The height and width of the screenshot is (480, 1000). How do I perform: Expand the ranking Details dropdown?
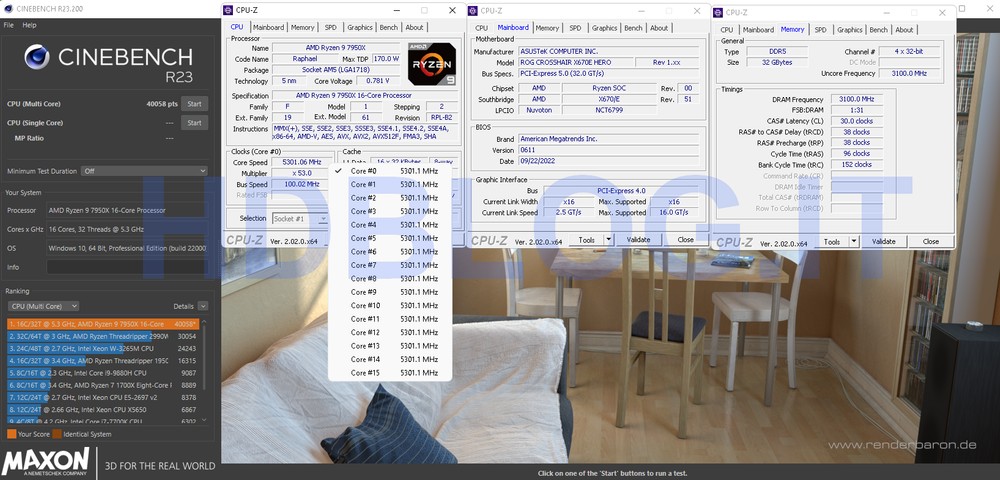[x=203, y=306]
